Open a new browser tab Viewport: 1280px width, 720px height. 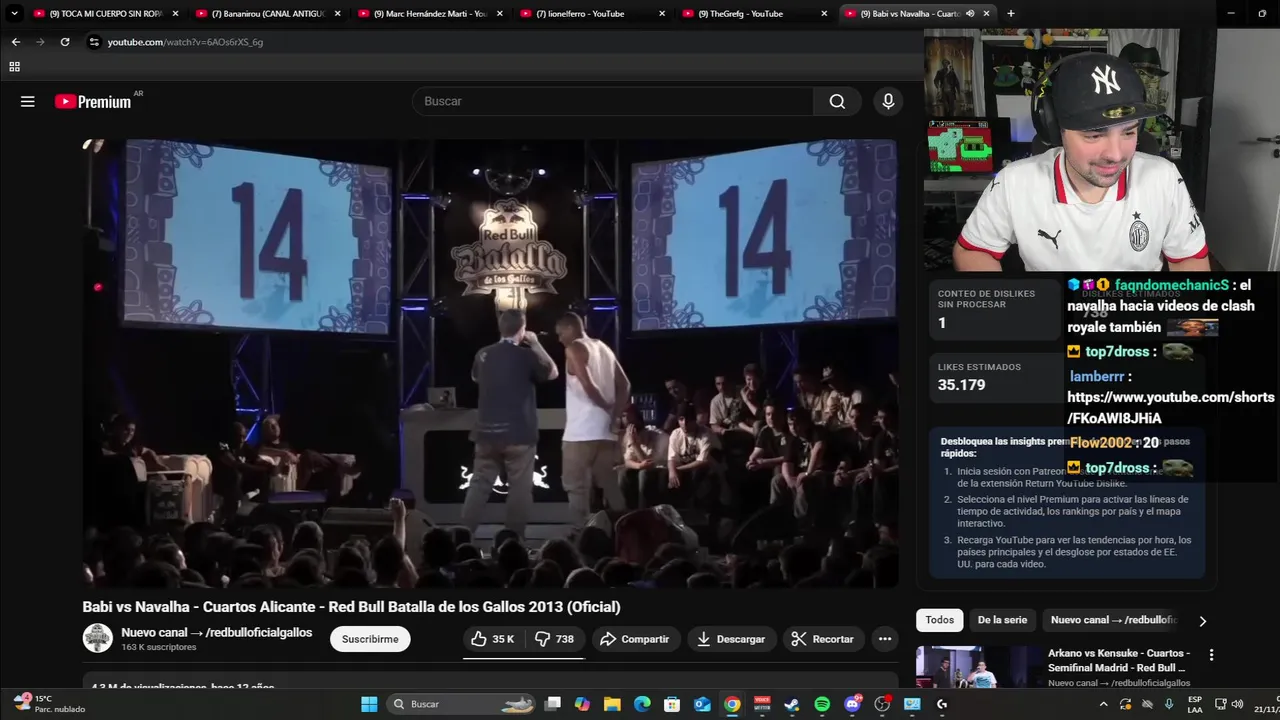coord(1010,14)
